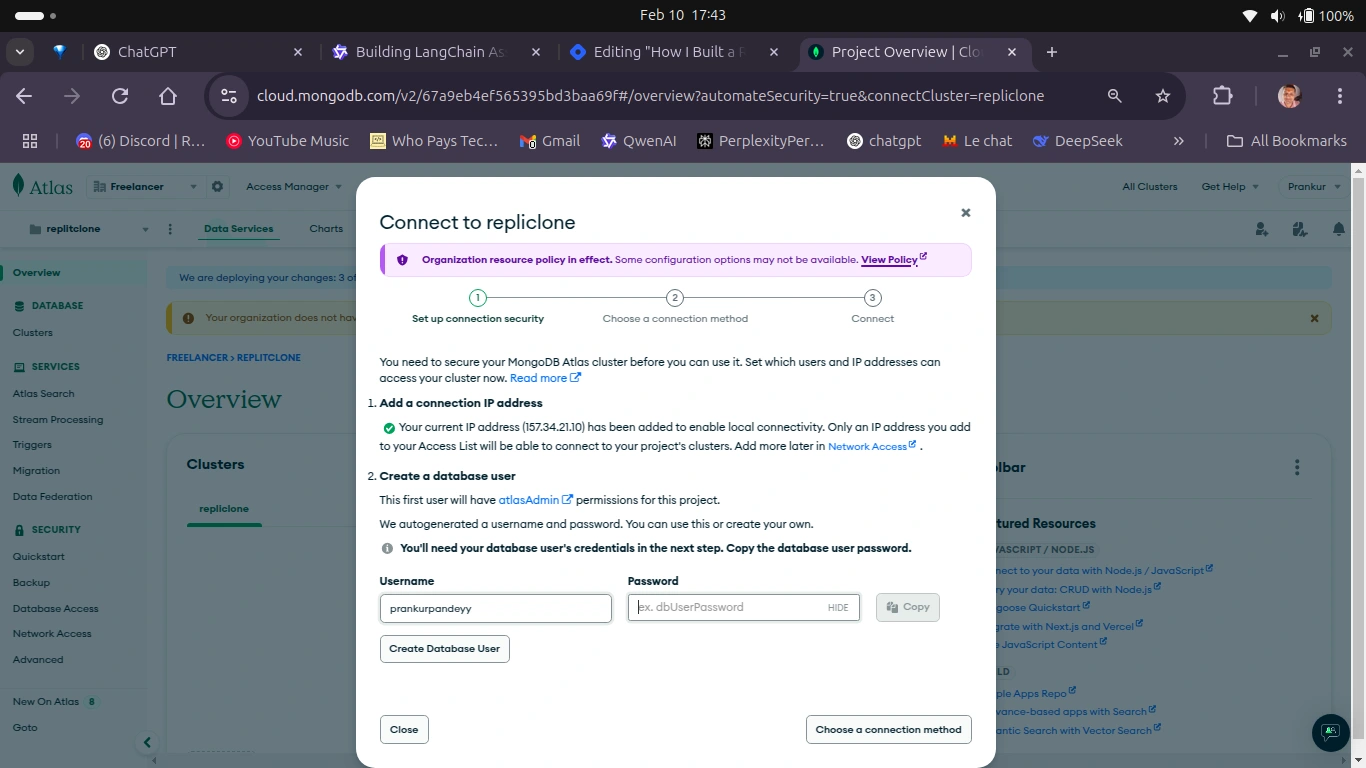
Task: Open the Atlas chat assistant icon
Action: 1330,732
